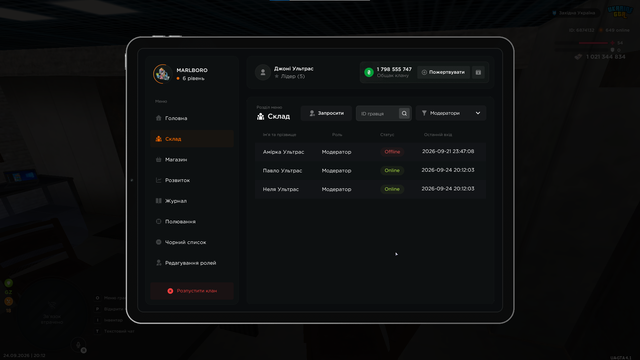Click the MARLBORO clan logo
Viewport: 640px width, 360px height.
(x=162, y=74)
